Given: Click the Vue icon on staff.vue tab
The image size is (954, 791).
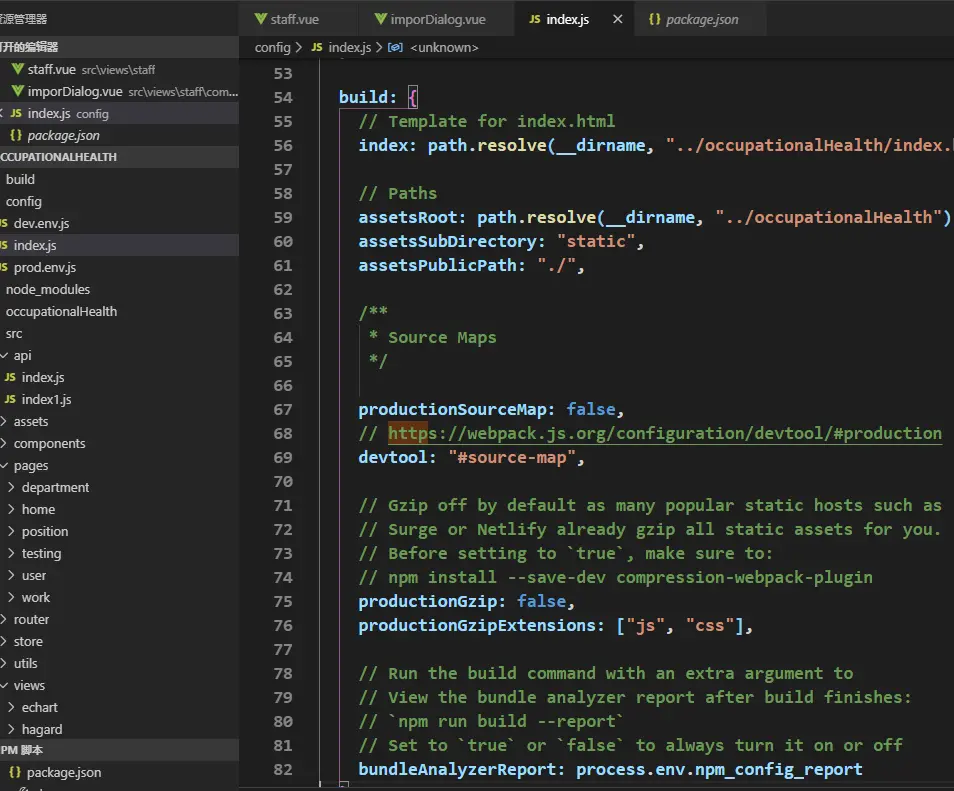Looking at the screenshot, I should tap(261, 19).
